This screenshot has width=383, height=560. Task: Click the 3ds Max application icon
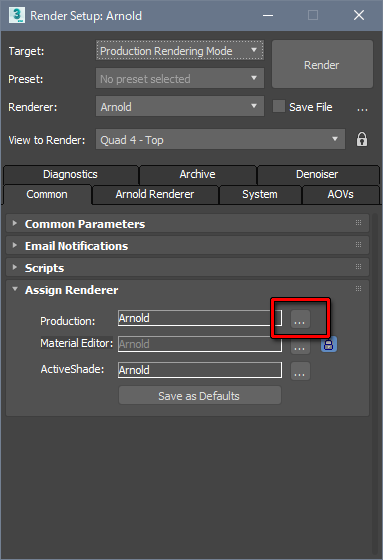(x=17, y=15)
